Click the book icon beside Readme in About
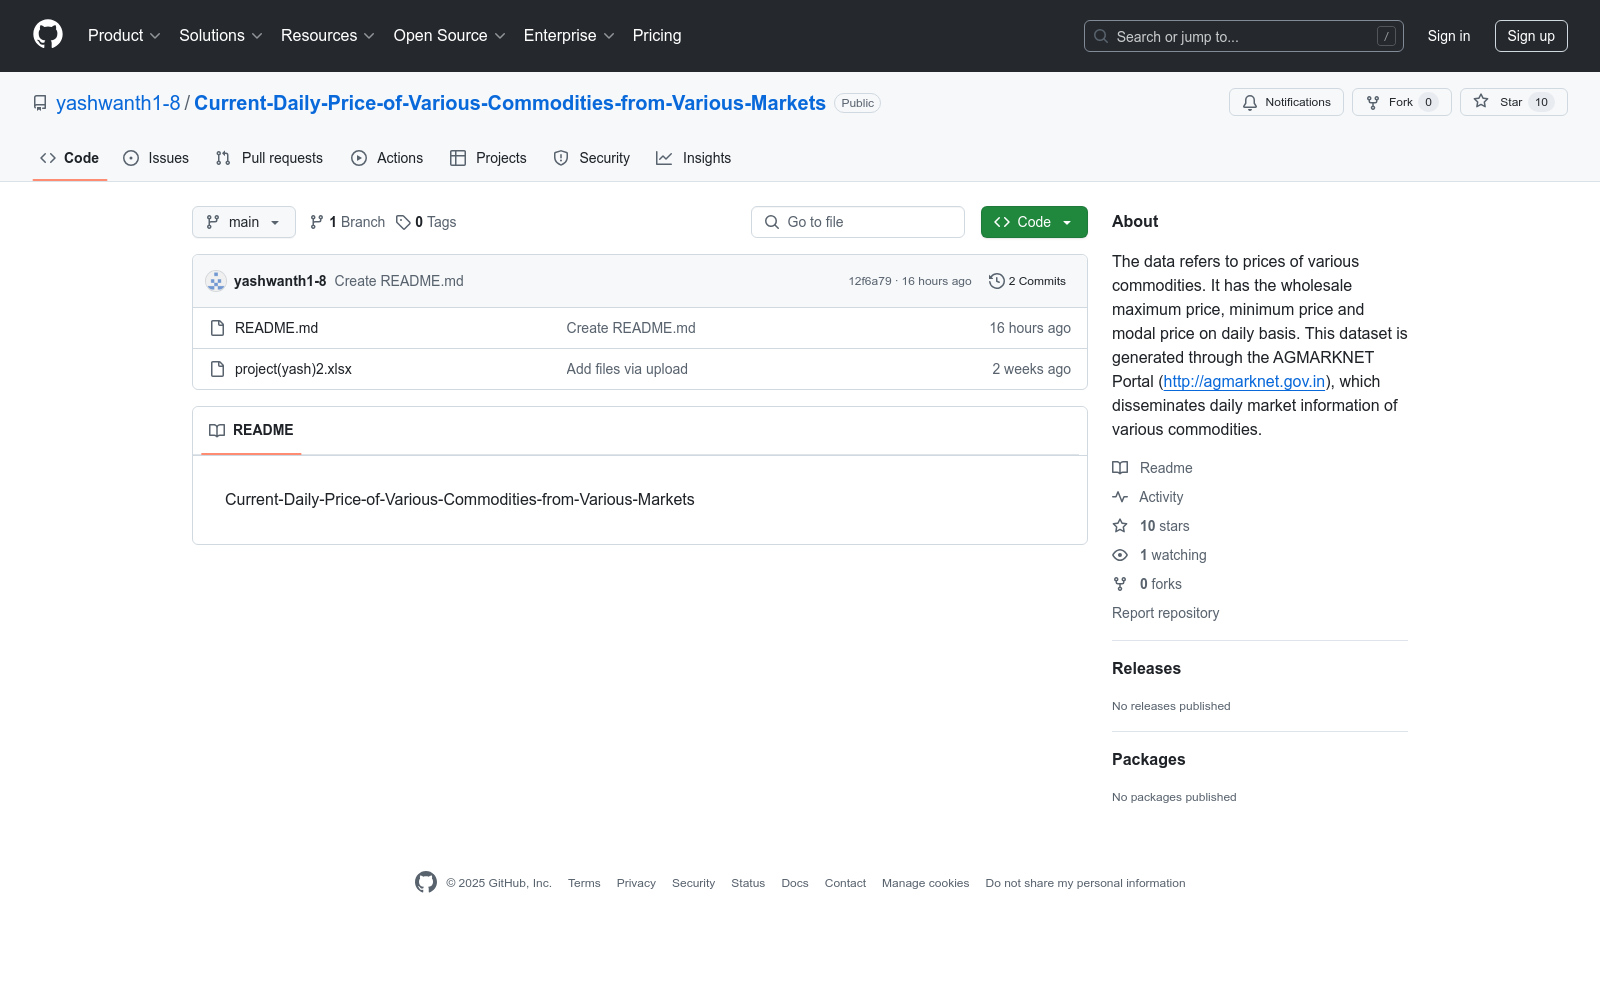 click(1120, 468)
